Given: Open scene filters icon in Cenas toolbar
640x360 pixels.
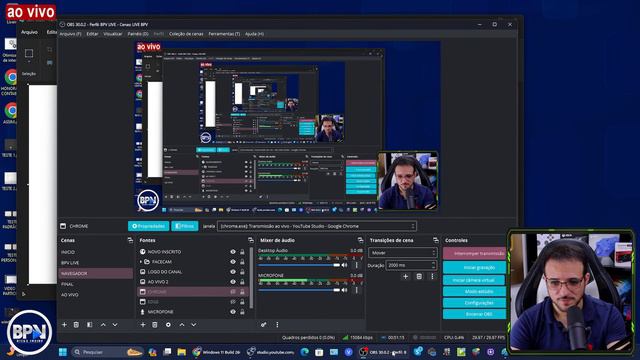Looking at the screenshot, I should pyautogui.click(x=89, y=325).
